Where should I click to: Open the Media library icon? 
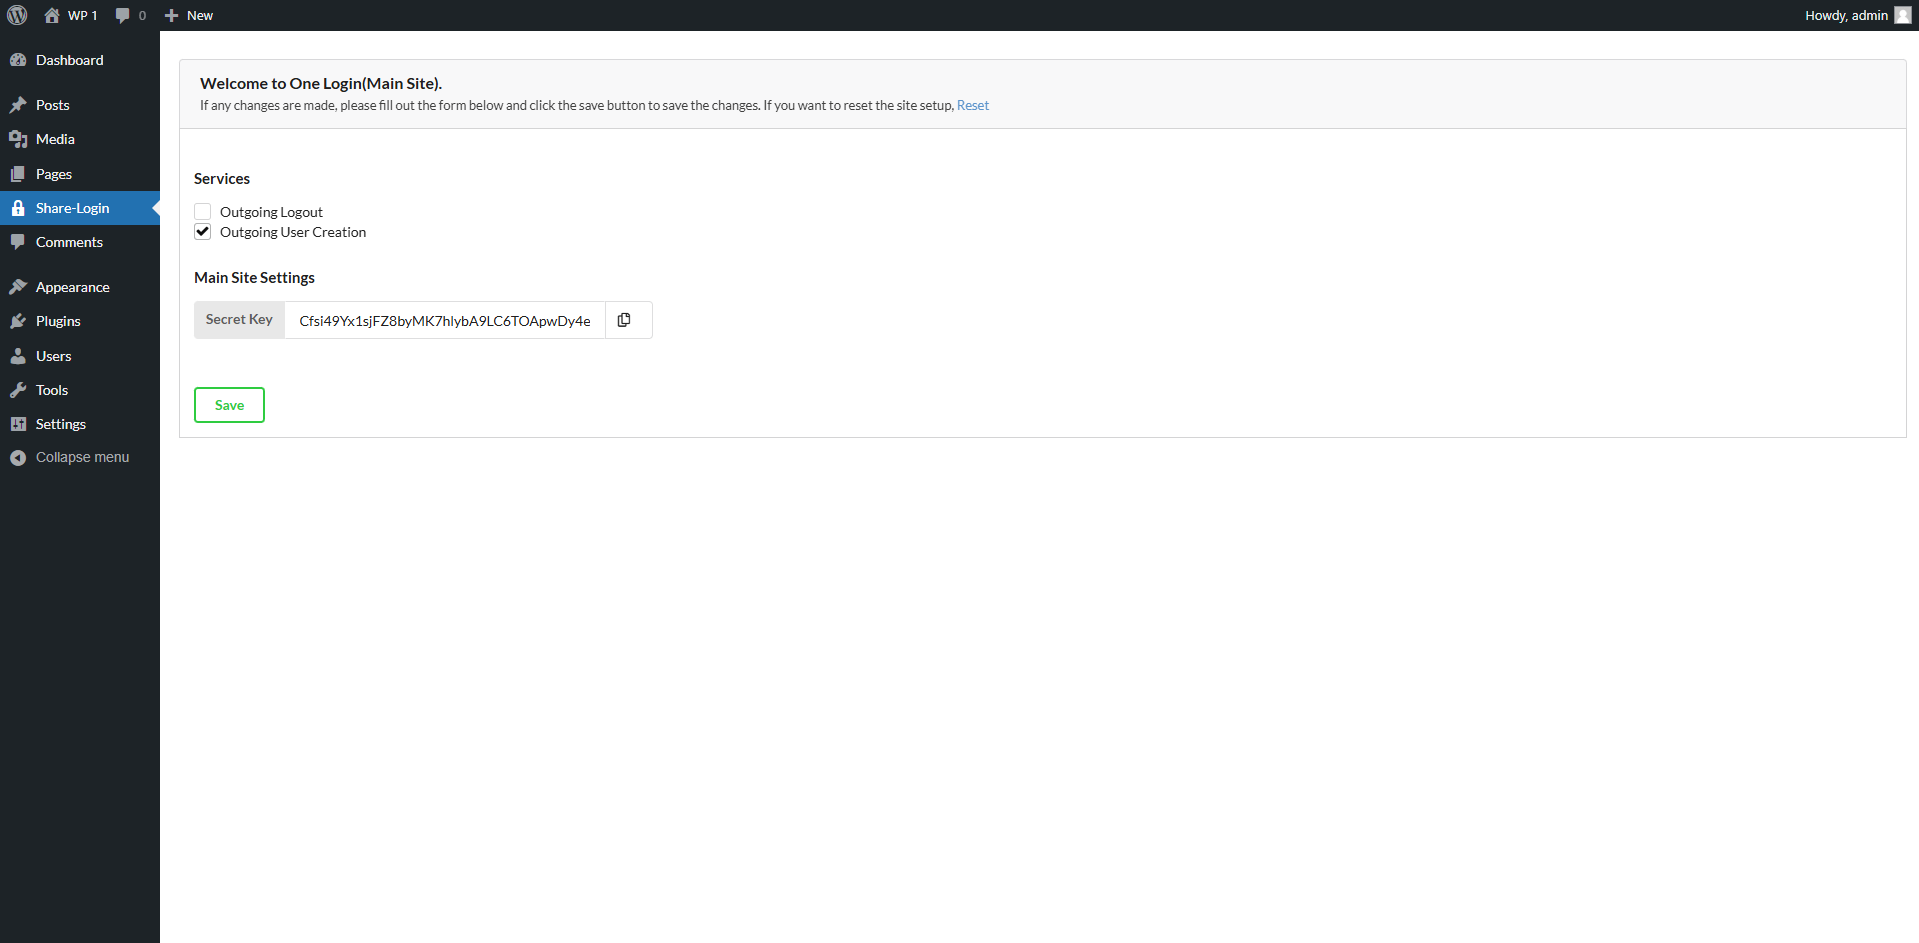(20, 139)
